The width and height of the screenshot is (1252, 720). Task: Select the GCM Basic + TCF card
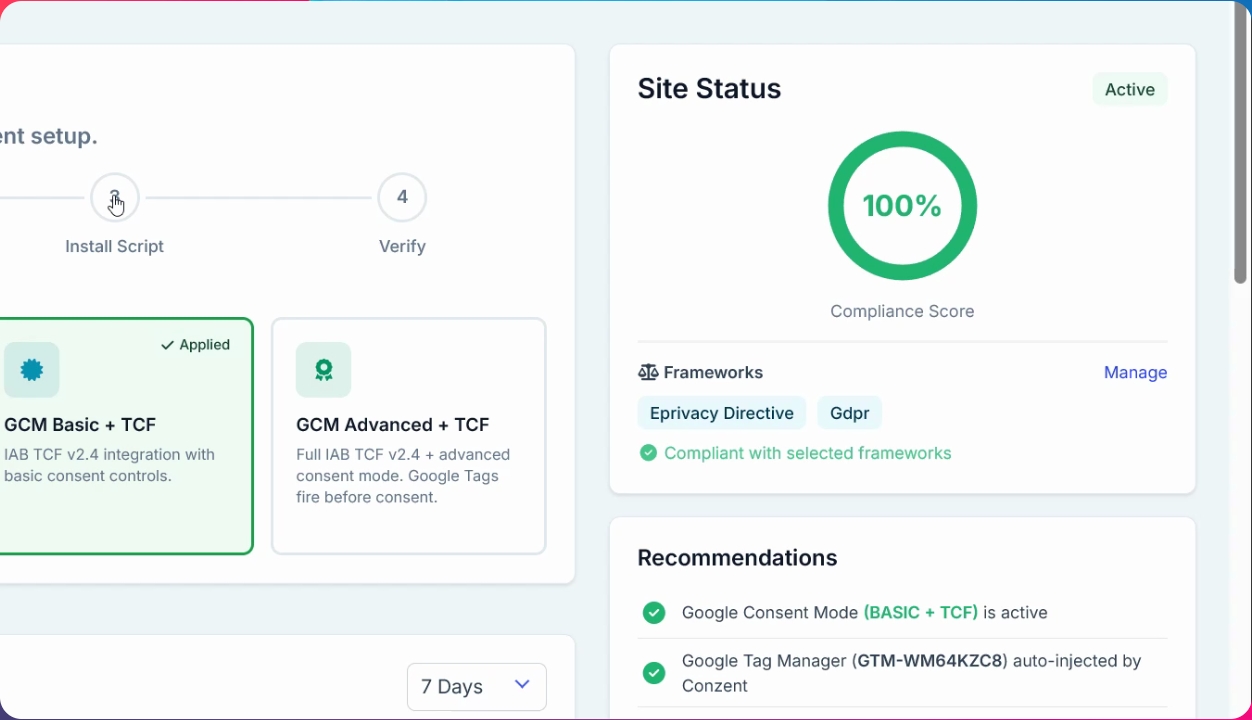[x=126, y=436]
